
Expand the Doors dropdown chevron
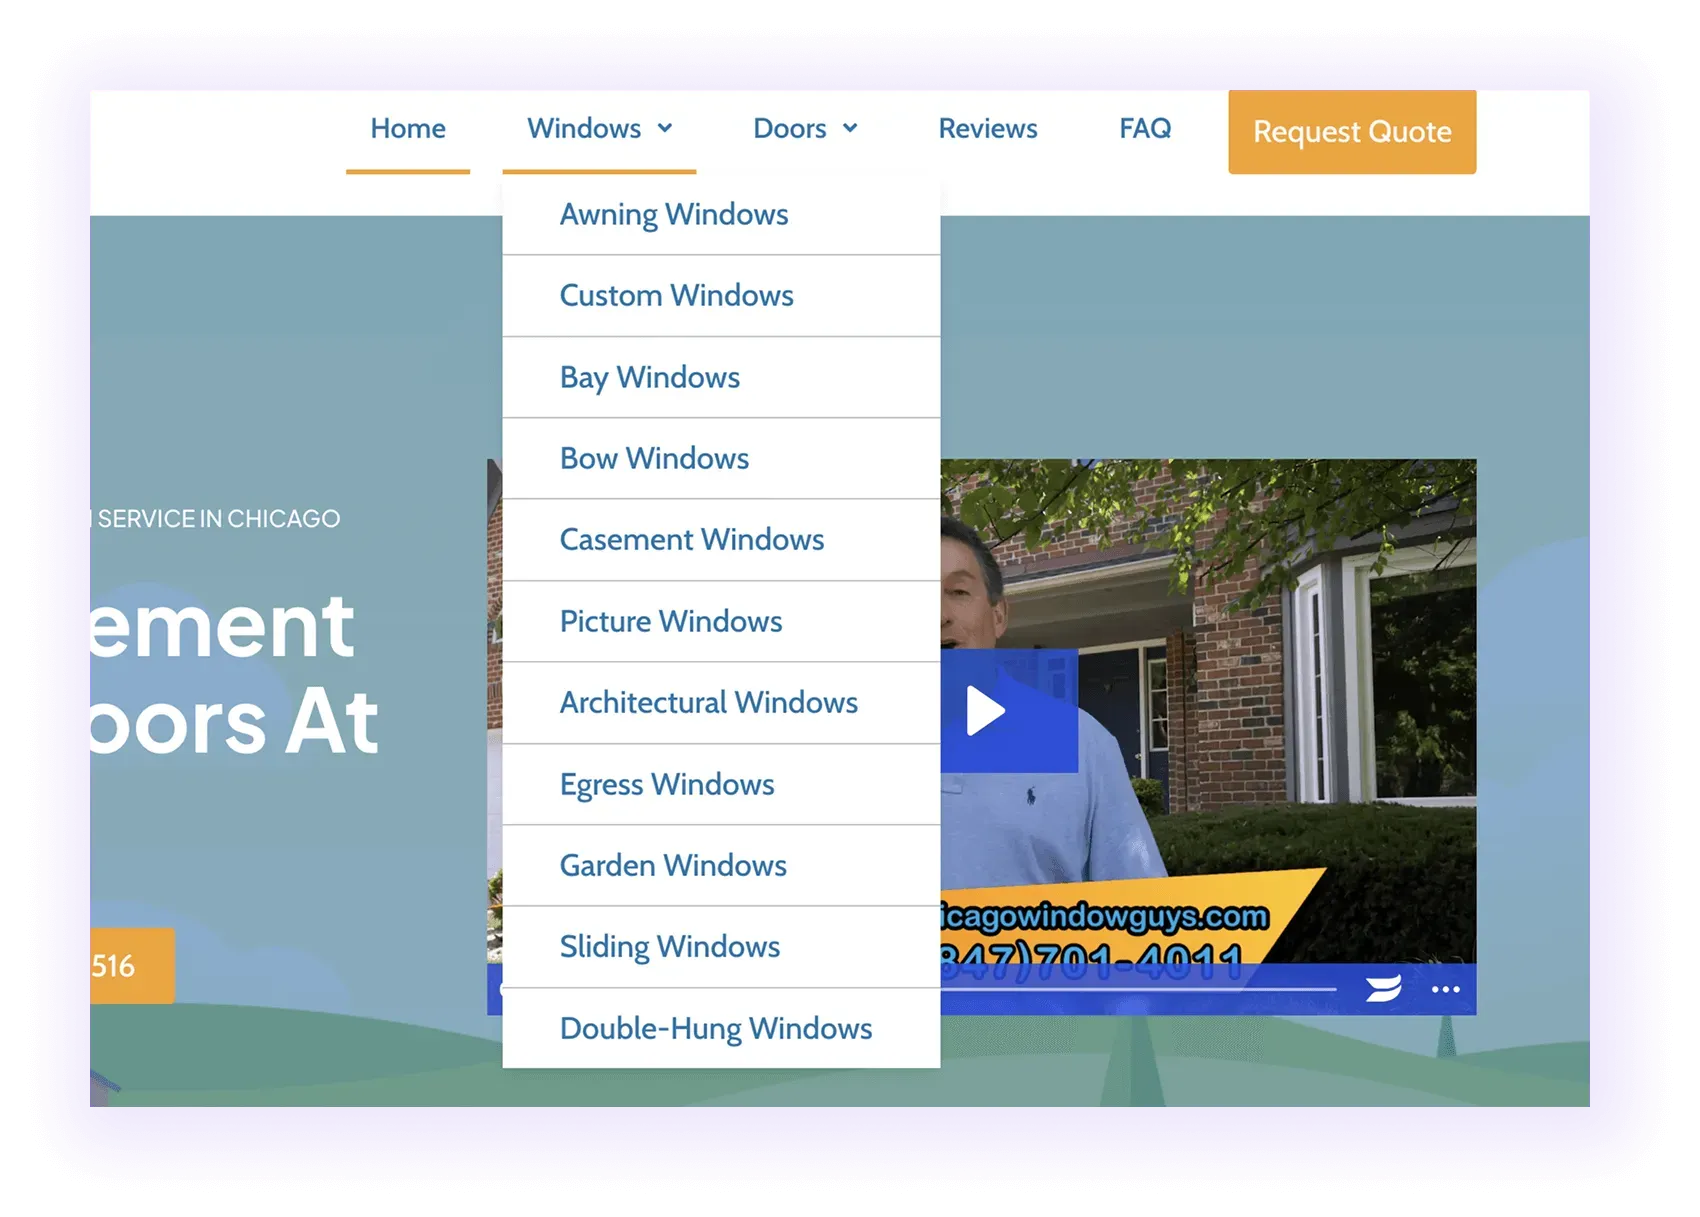click(850, 128)
